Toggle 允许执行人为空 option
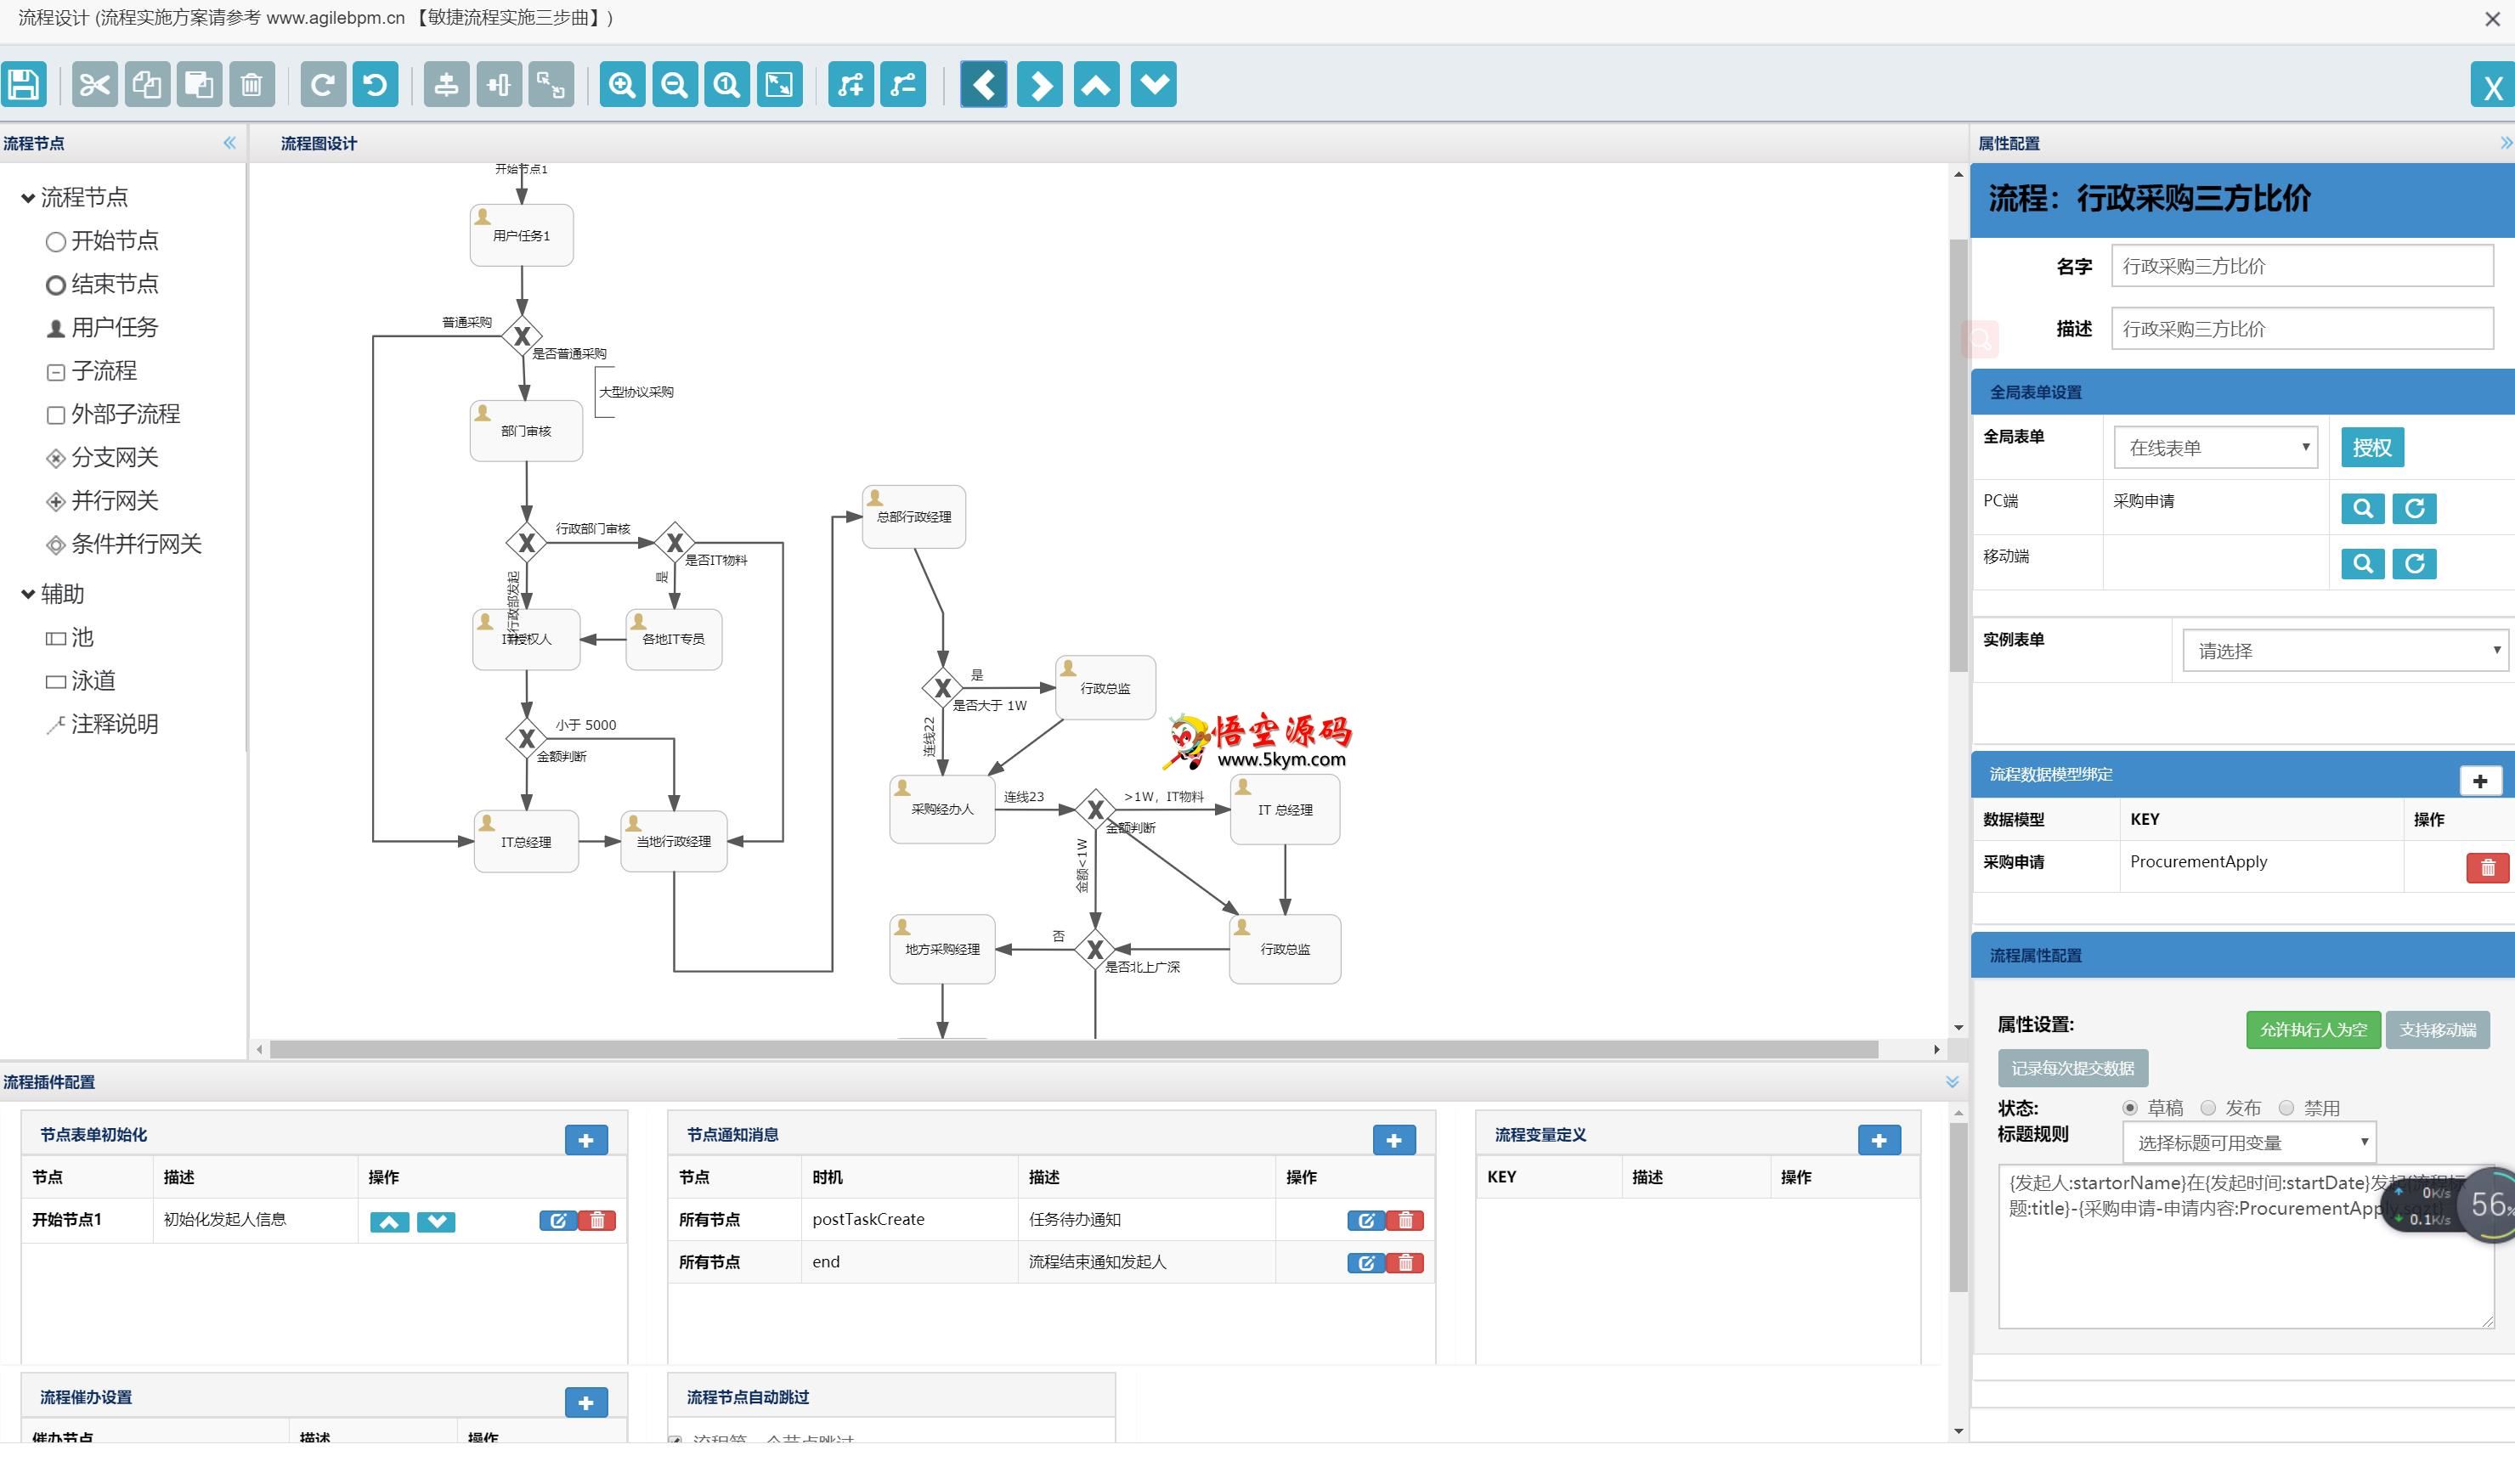 [x=2313, y=1030]
